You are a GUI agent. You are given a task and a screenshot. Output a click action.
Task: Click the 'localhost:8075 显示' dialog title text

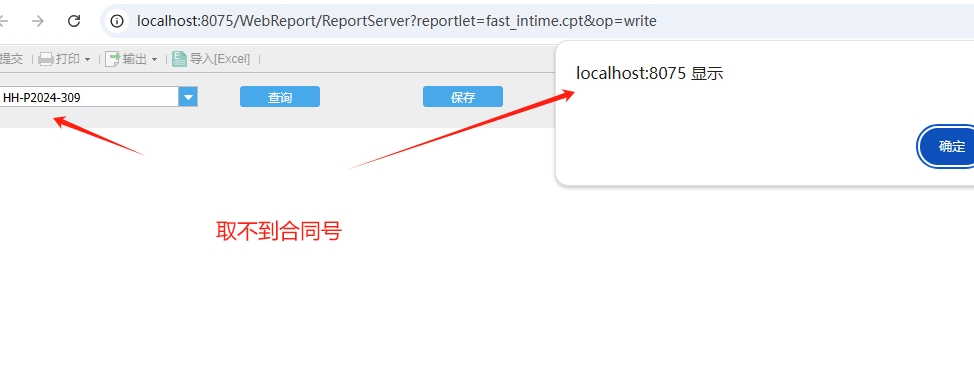650,73
